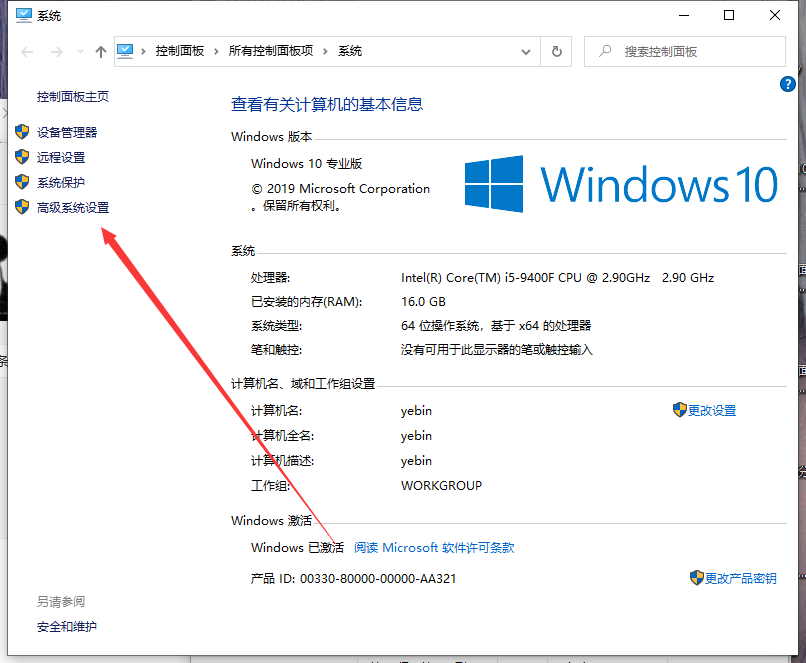Open the recent locations dropdown arrow

tap(79, 52)
